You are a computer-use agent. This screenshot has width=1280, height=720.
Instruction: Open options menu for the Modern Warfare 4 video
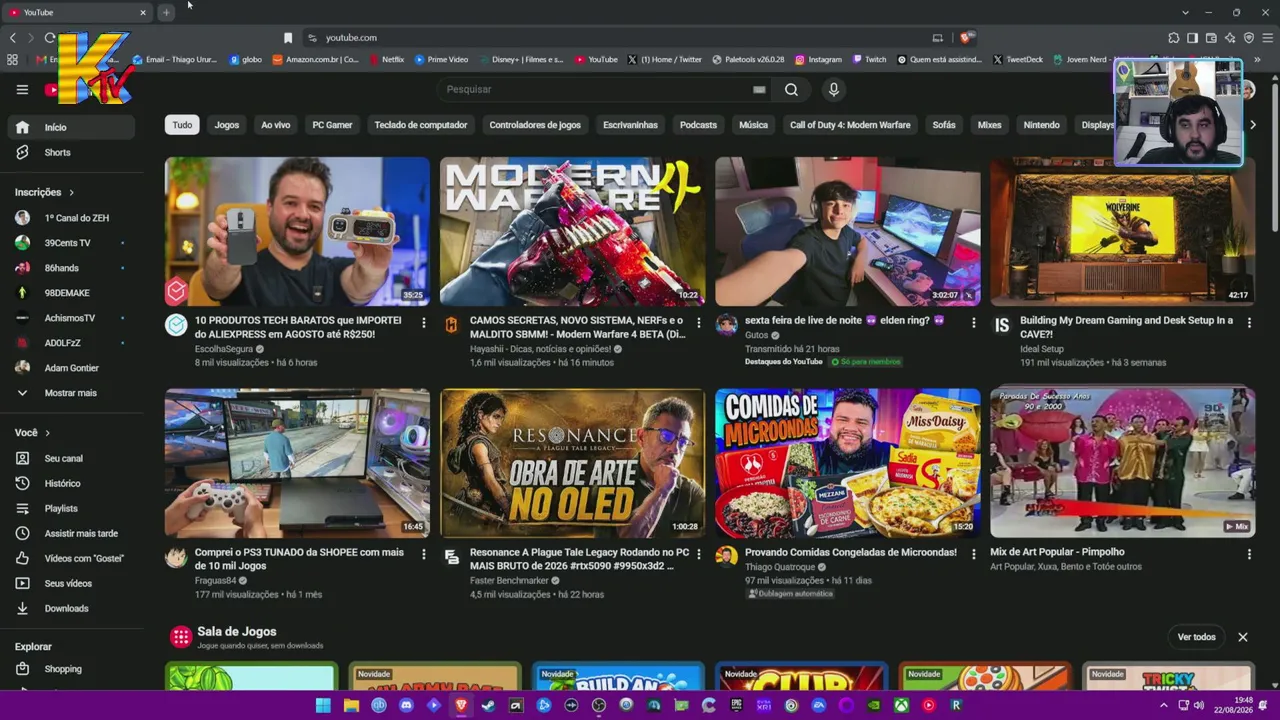click(698, 322)
